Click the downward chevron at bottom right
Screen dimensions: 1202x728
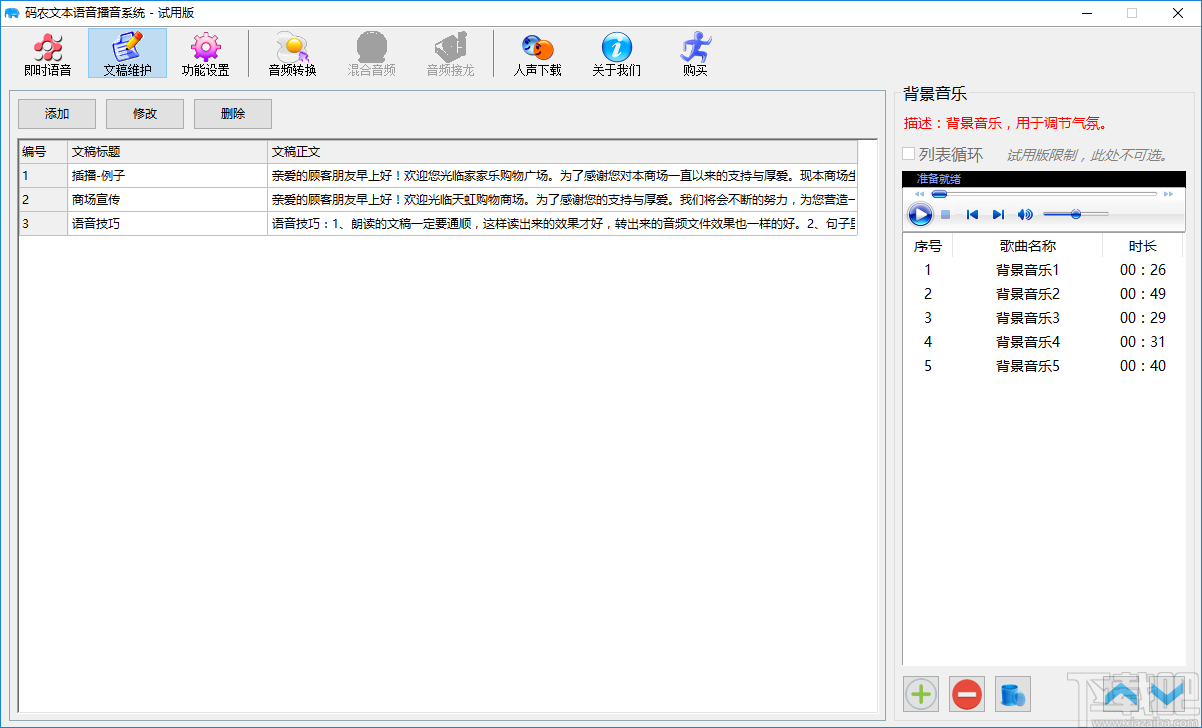[x=1165, y=694]
